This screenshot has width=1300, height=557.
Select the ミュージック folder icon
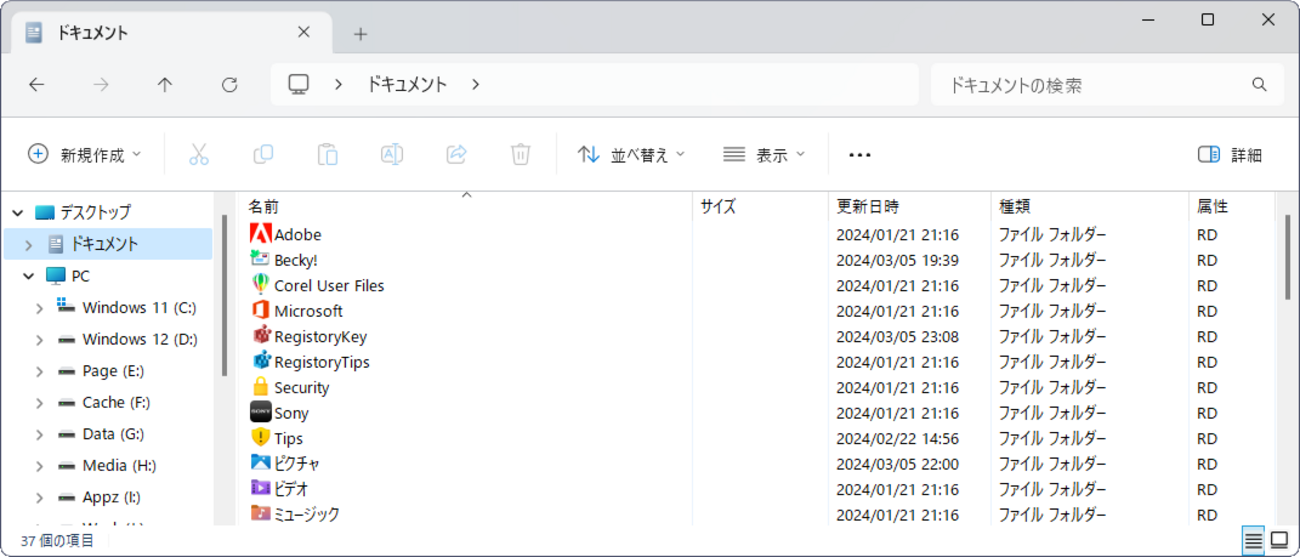pyautogui.click(x=260, y=513)
